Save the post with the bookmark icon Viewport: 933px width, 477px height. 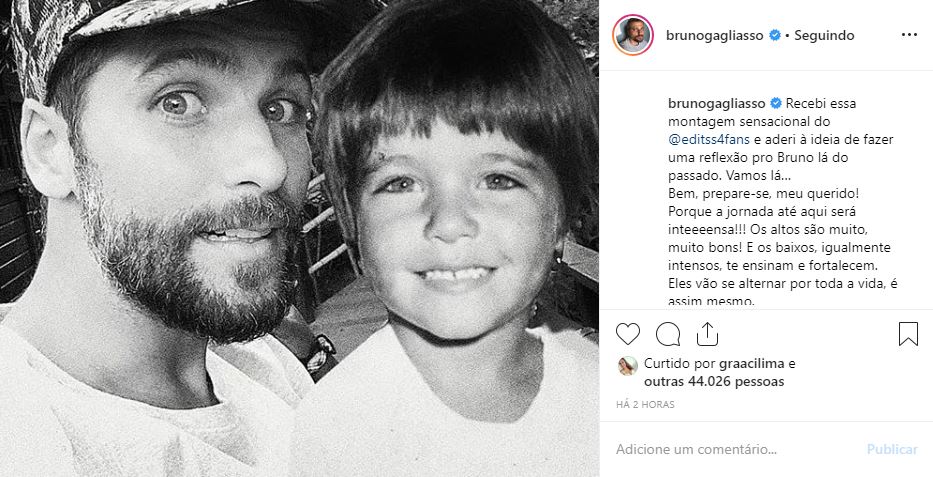click(x=908, y=333)
